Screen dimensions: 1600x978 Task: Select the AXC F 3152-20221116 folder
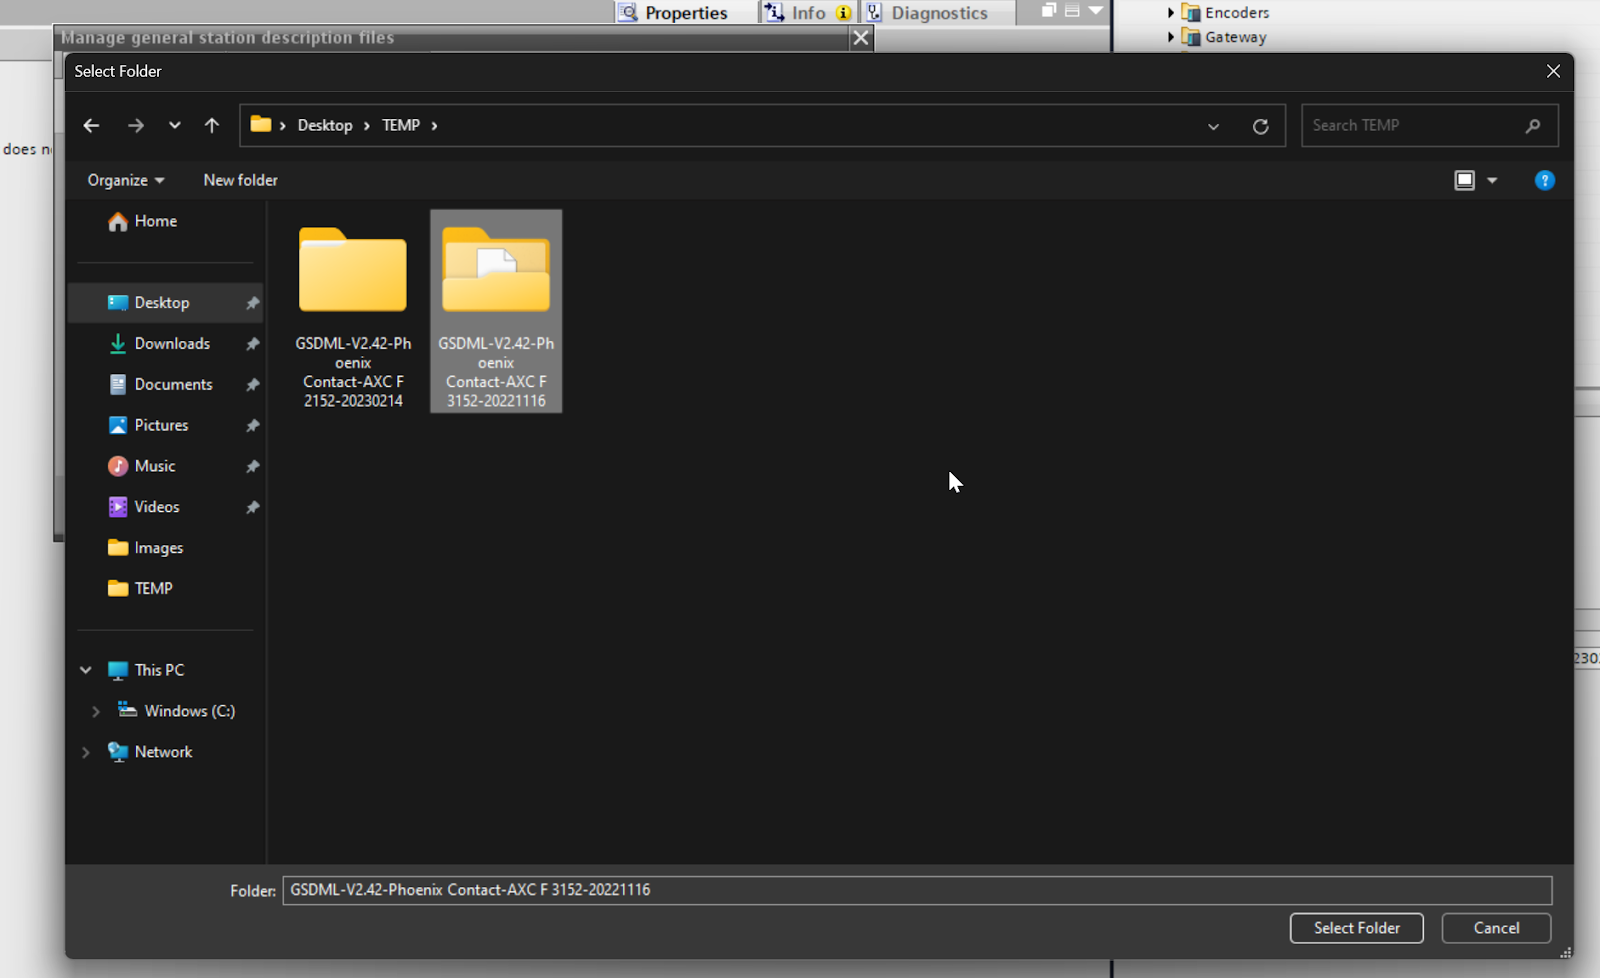496,311
